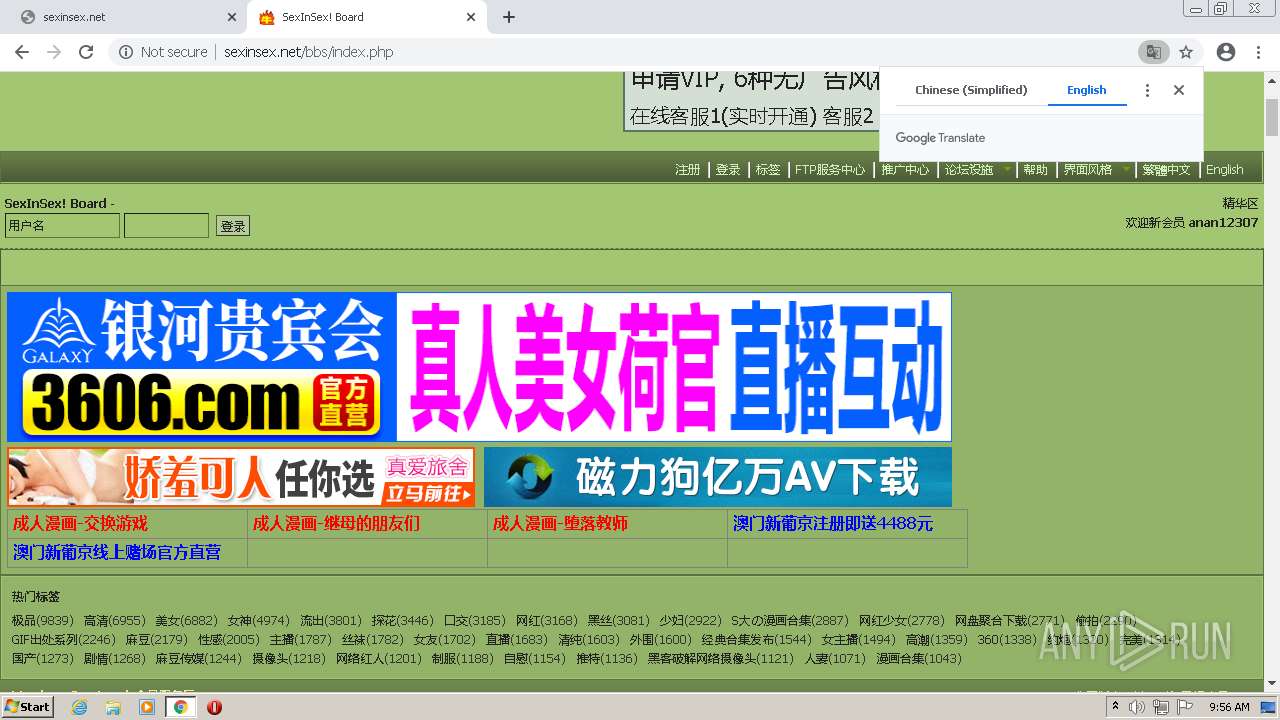Open the Google Translate icon in address bar
This screenshot has height=720, width=1280.
(1153, 52)
